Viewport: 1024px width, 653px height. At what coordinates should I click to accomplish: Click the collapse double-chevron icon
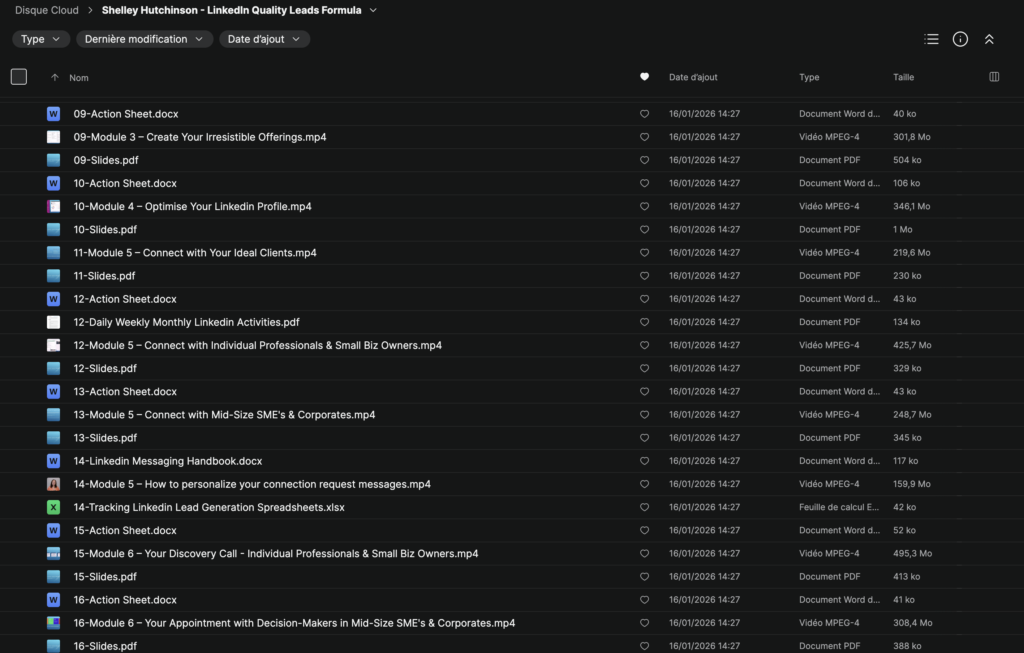pos(989,39)
